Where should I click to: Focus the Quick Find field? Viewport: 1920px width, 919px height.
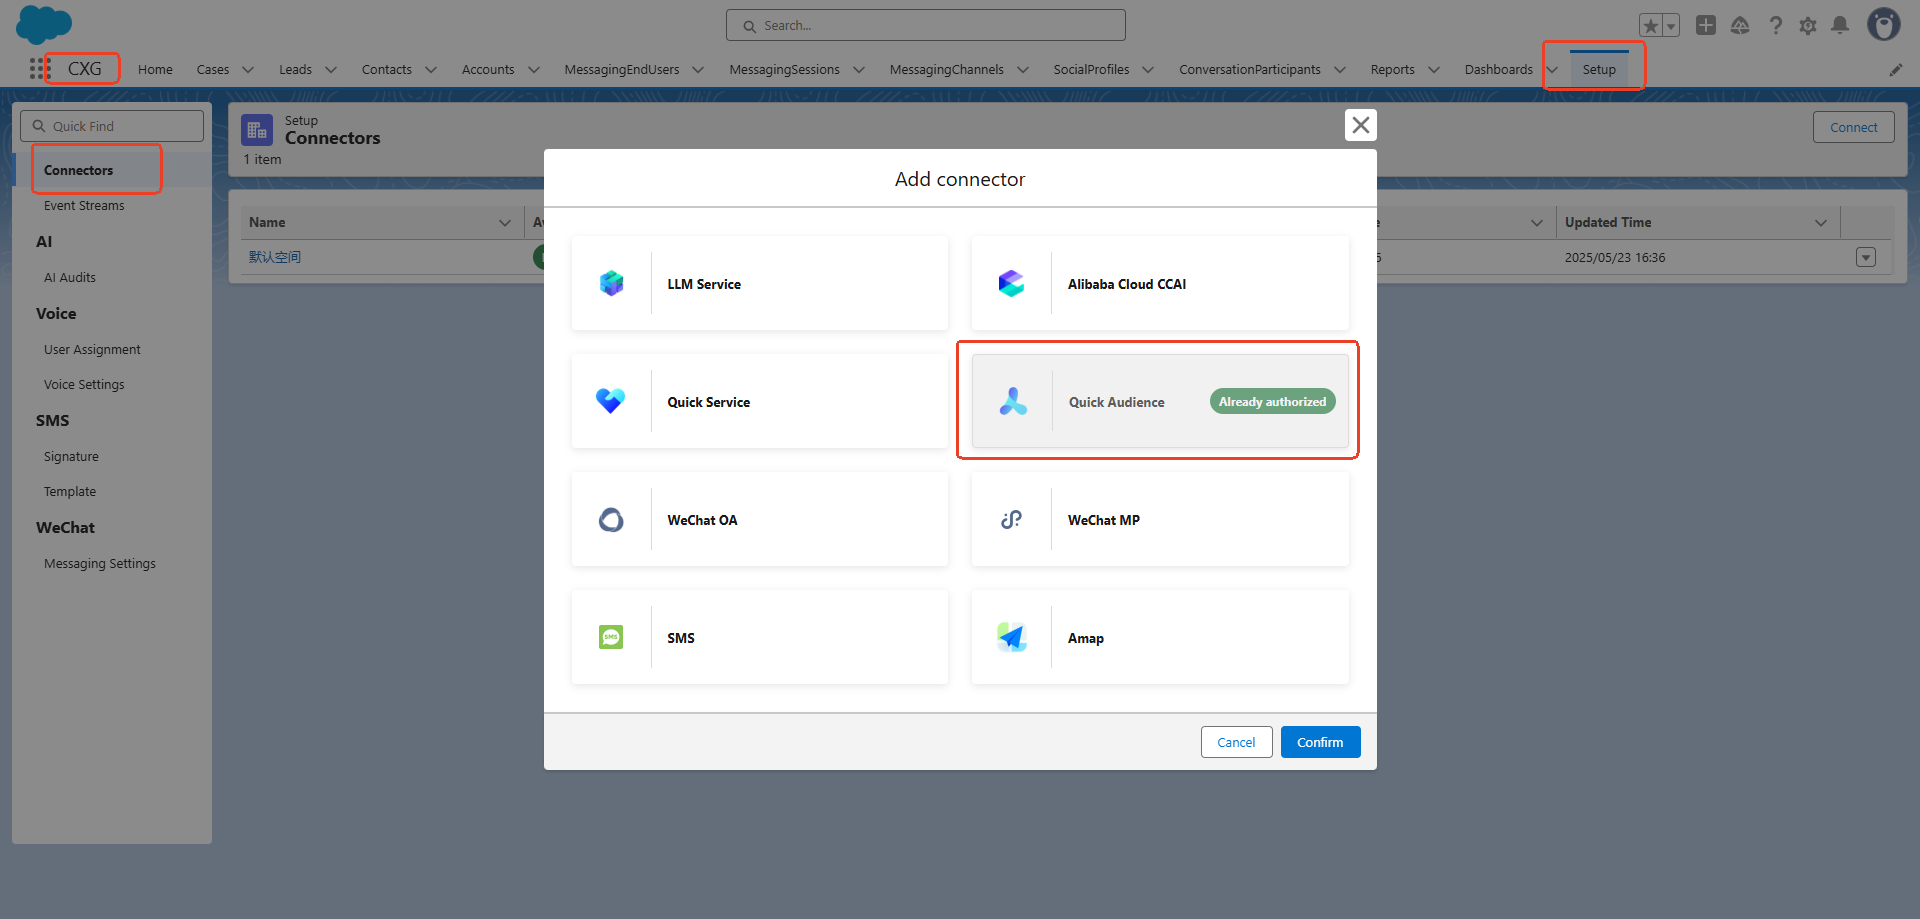pyautogui.click(x=112, y=126)
